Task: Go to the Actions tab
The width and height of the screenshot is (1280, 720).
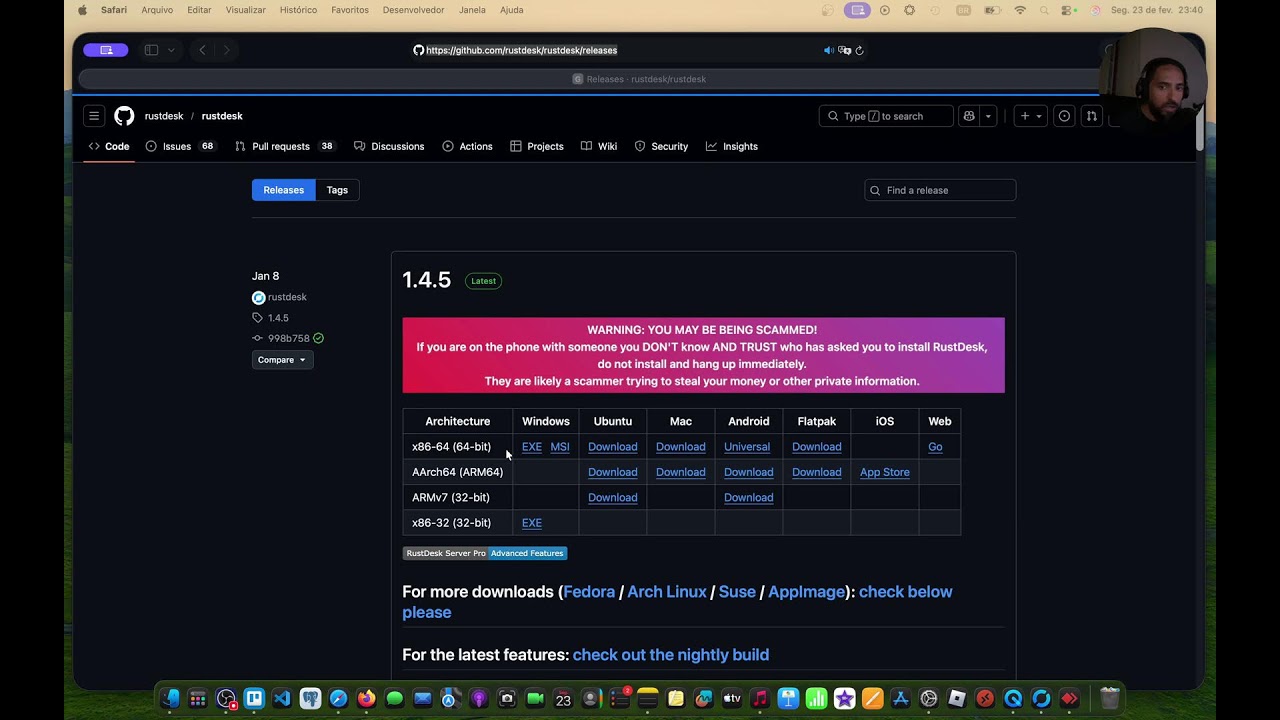Action: (x=467, y=146)
